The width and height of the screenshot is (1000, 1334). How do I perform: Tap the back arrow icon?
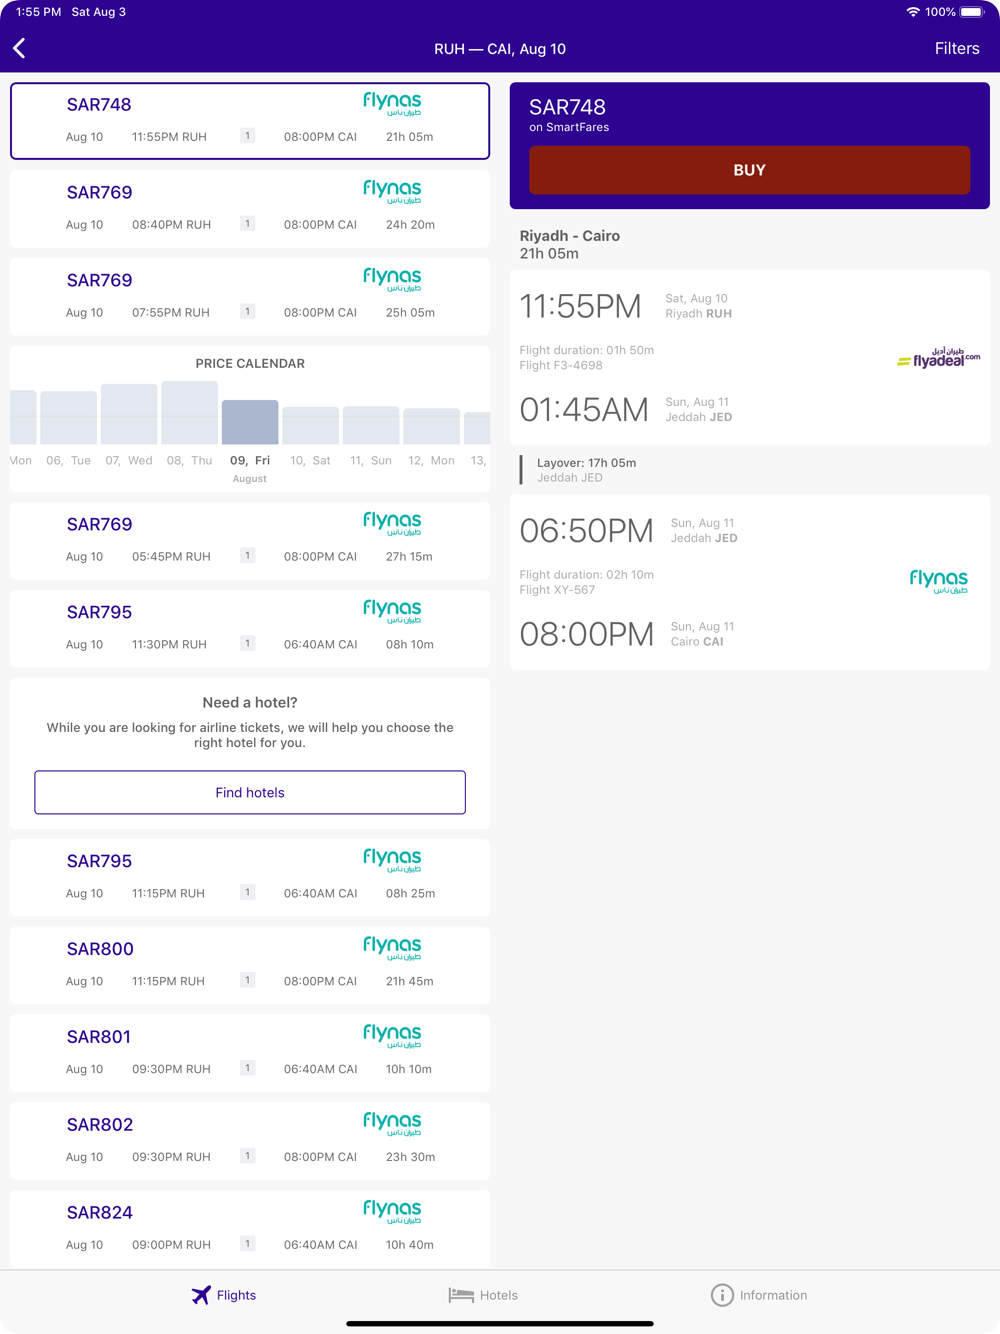19,48
